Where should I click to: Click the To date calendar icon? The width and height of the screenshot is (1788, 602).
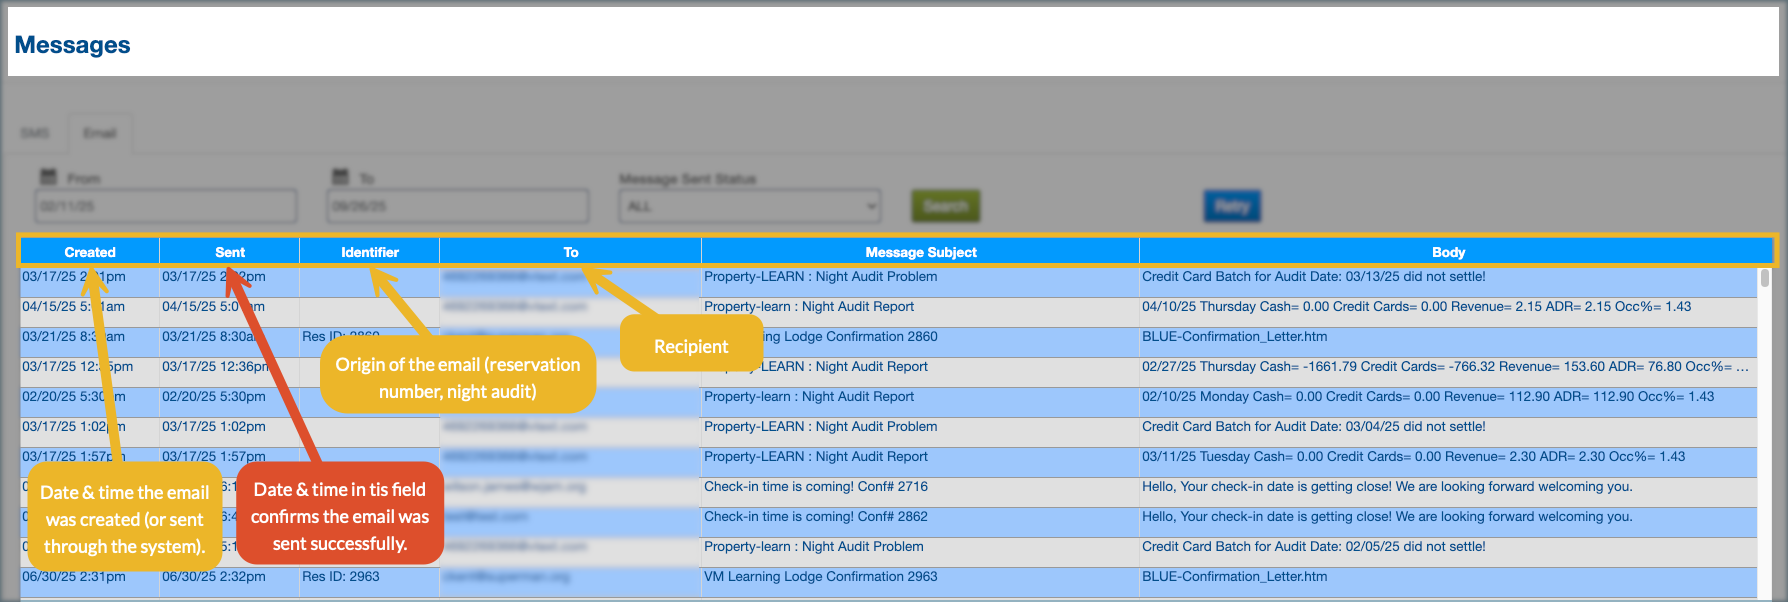click(x=340, y=177)
